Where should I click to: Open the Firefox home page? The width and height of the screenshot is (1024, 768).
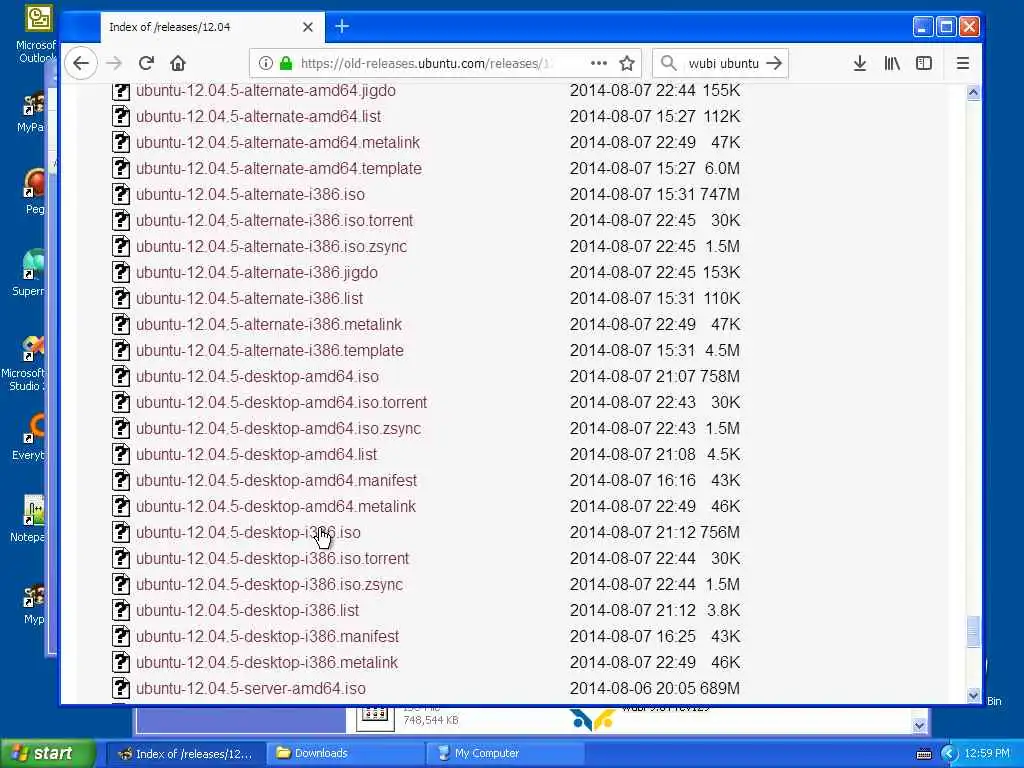click(178, 63)
